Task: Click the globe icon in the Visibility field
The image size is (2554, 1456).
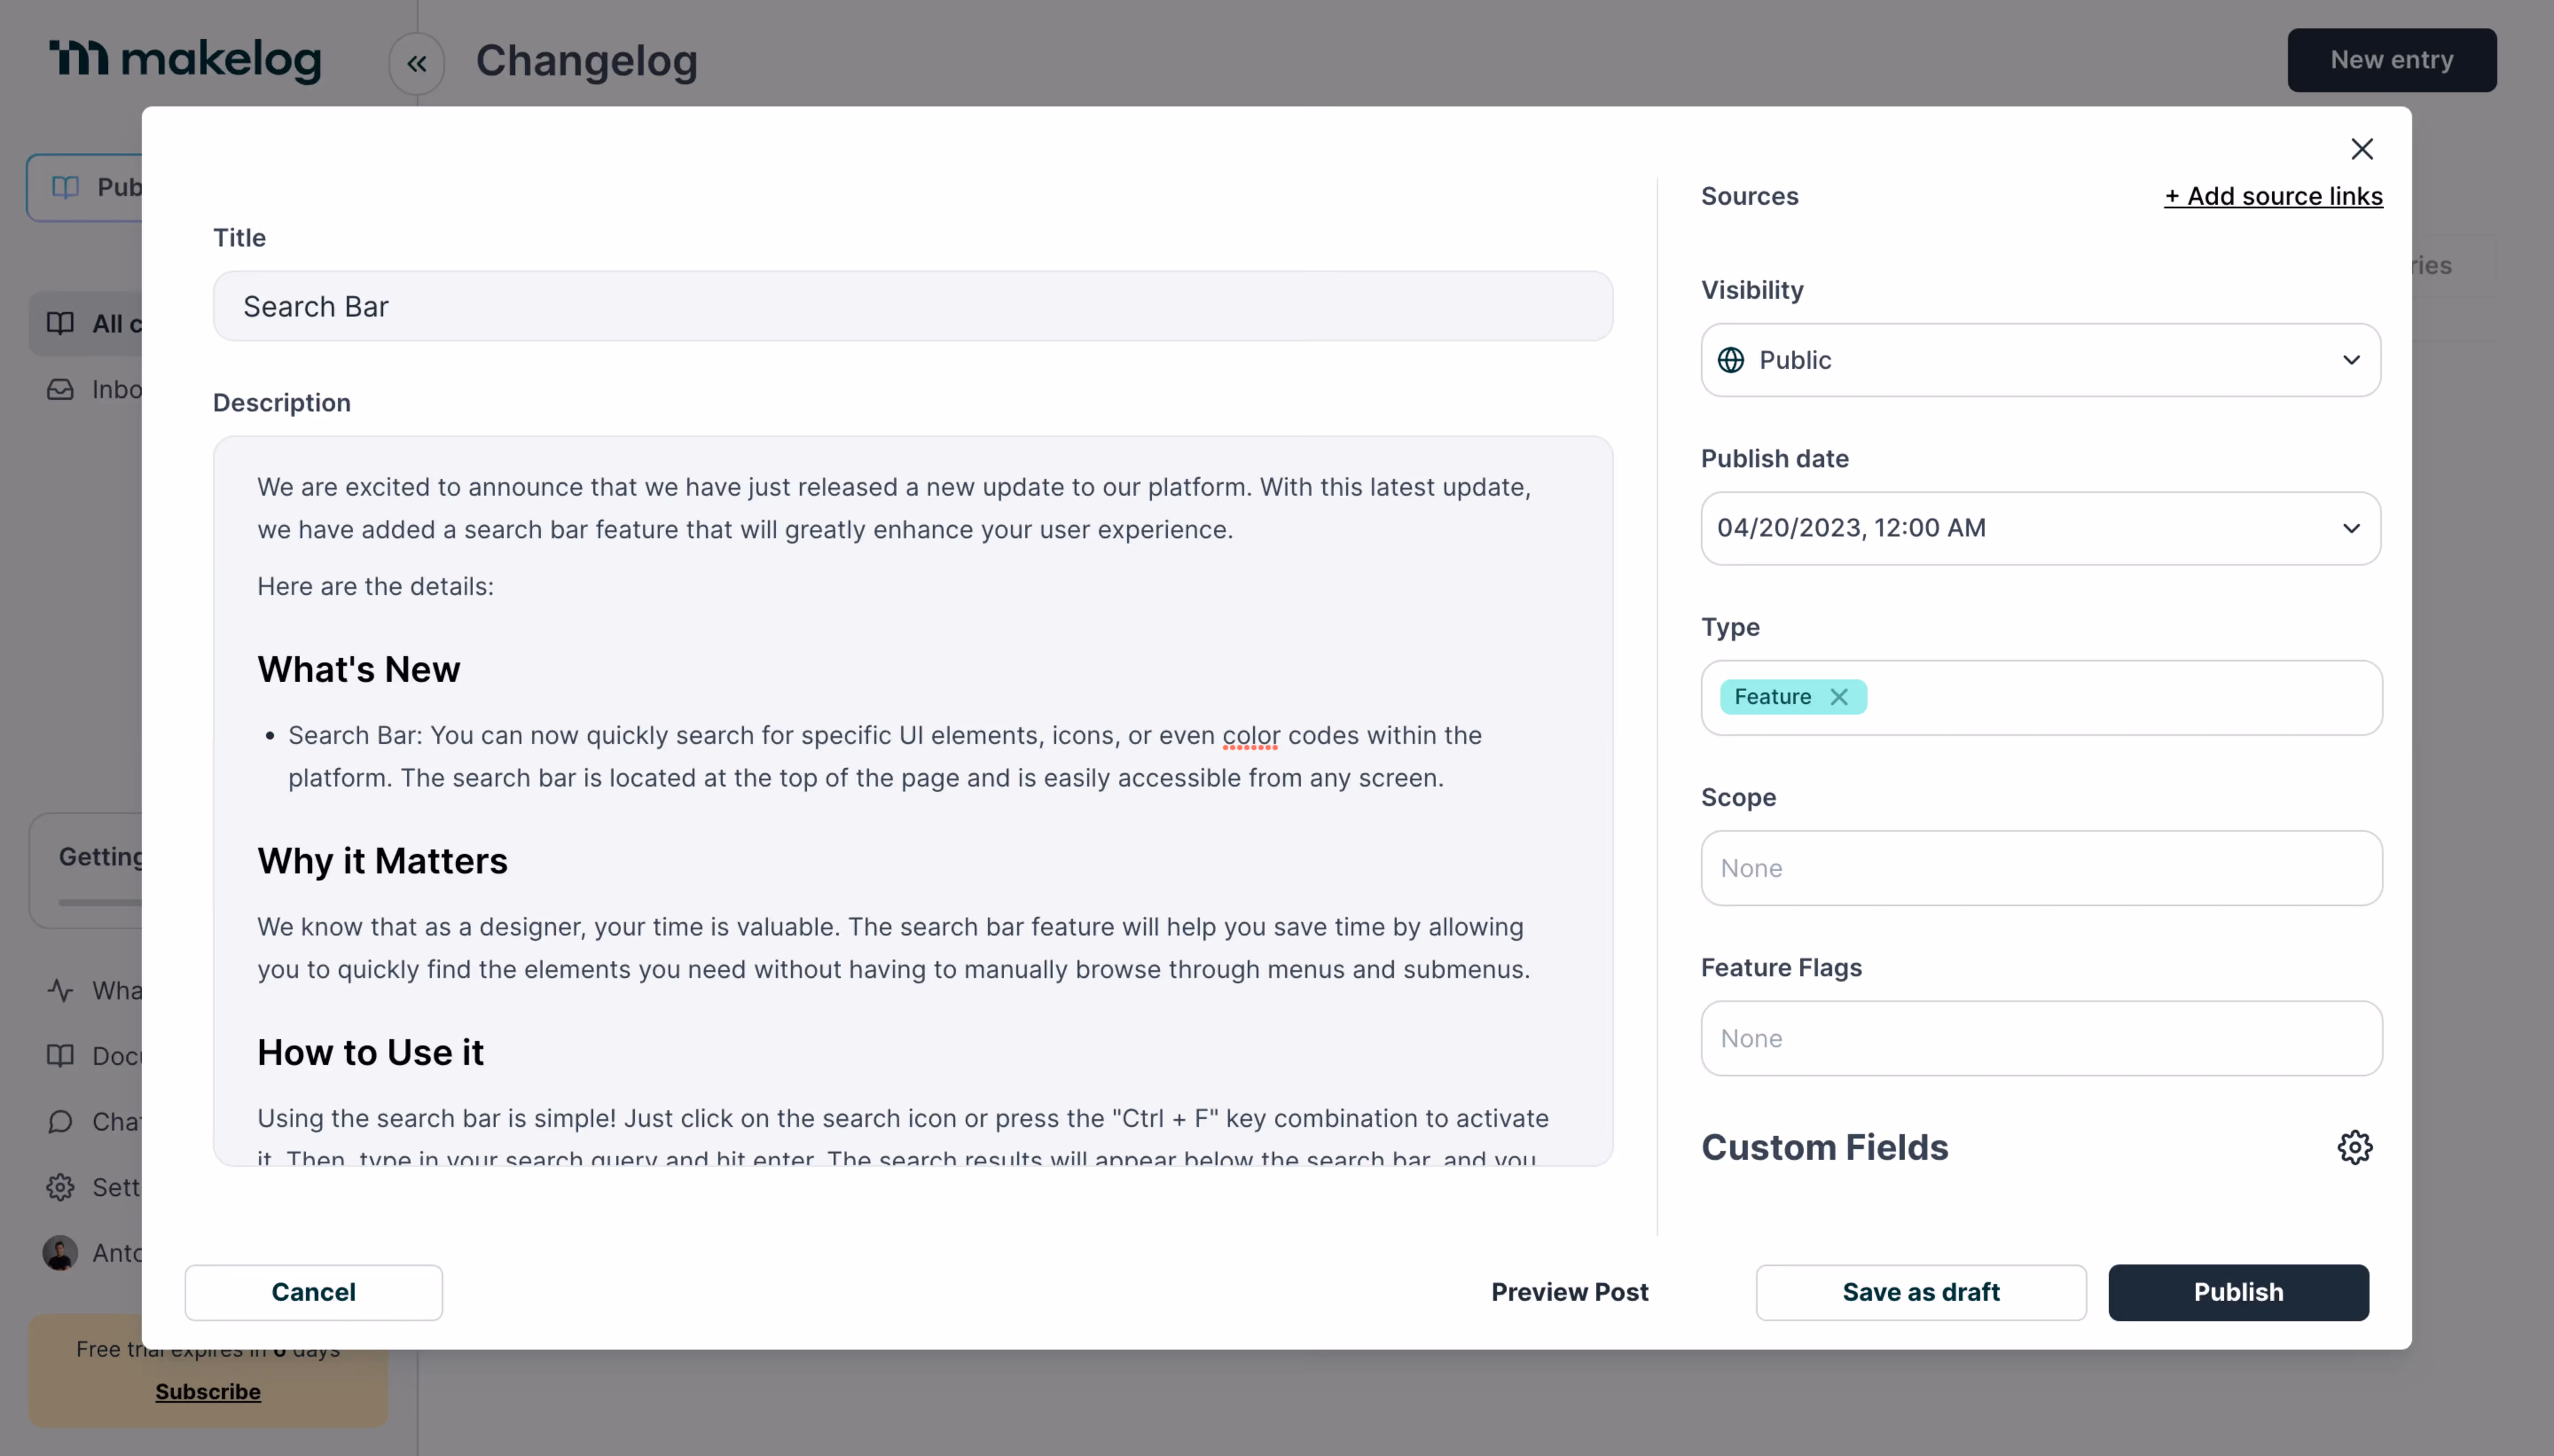Action: (1731, 360)
